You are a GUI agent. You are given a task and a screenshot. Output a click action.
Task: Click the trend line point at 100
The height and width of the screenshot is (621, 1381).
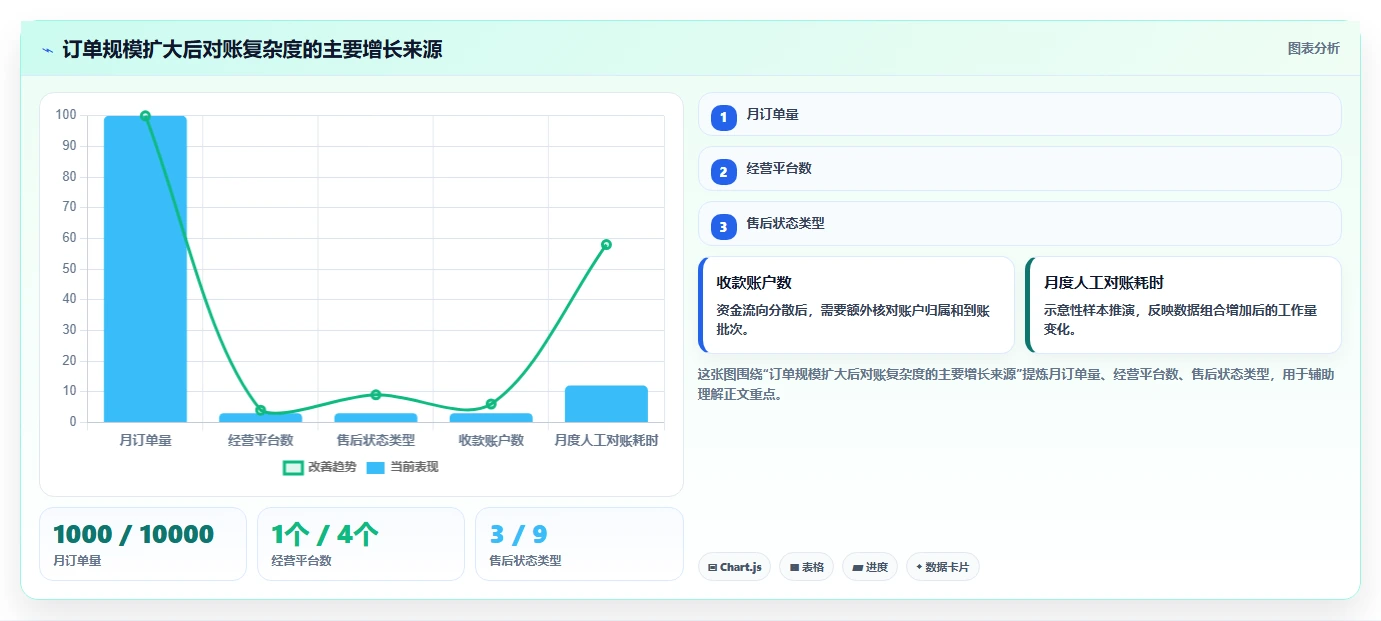145,116
